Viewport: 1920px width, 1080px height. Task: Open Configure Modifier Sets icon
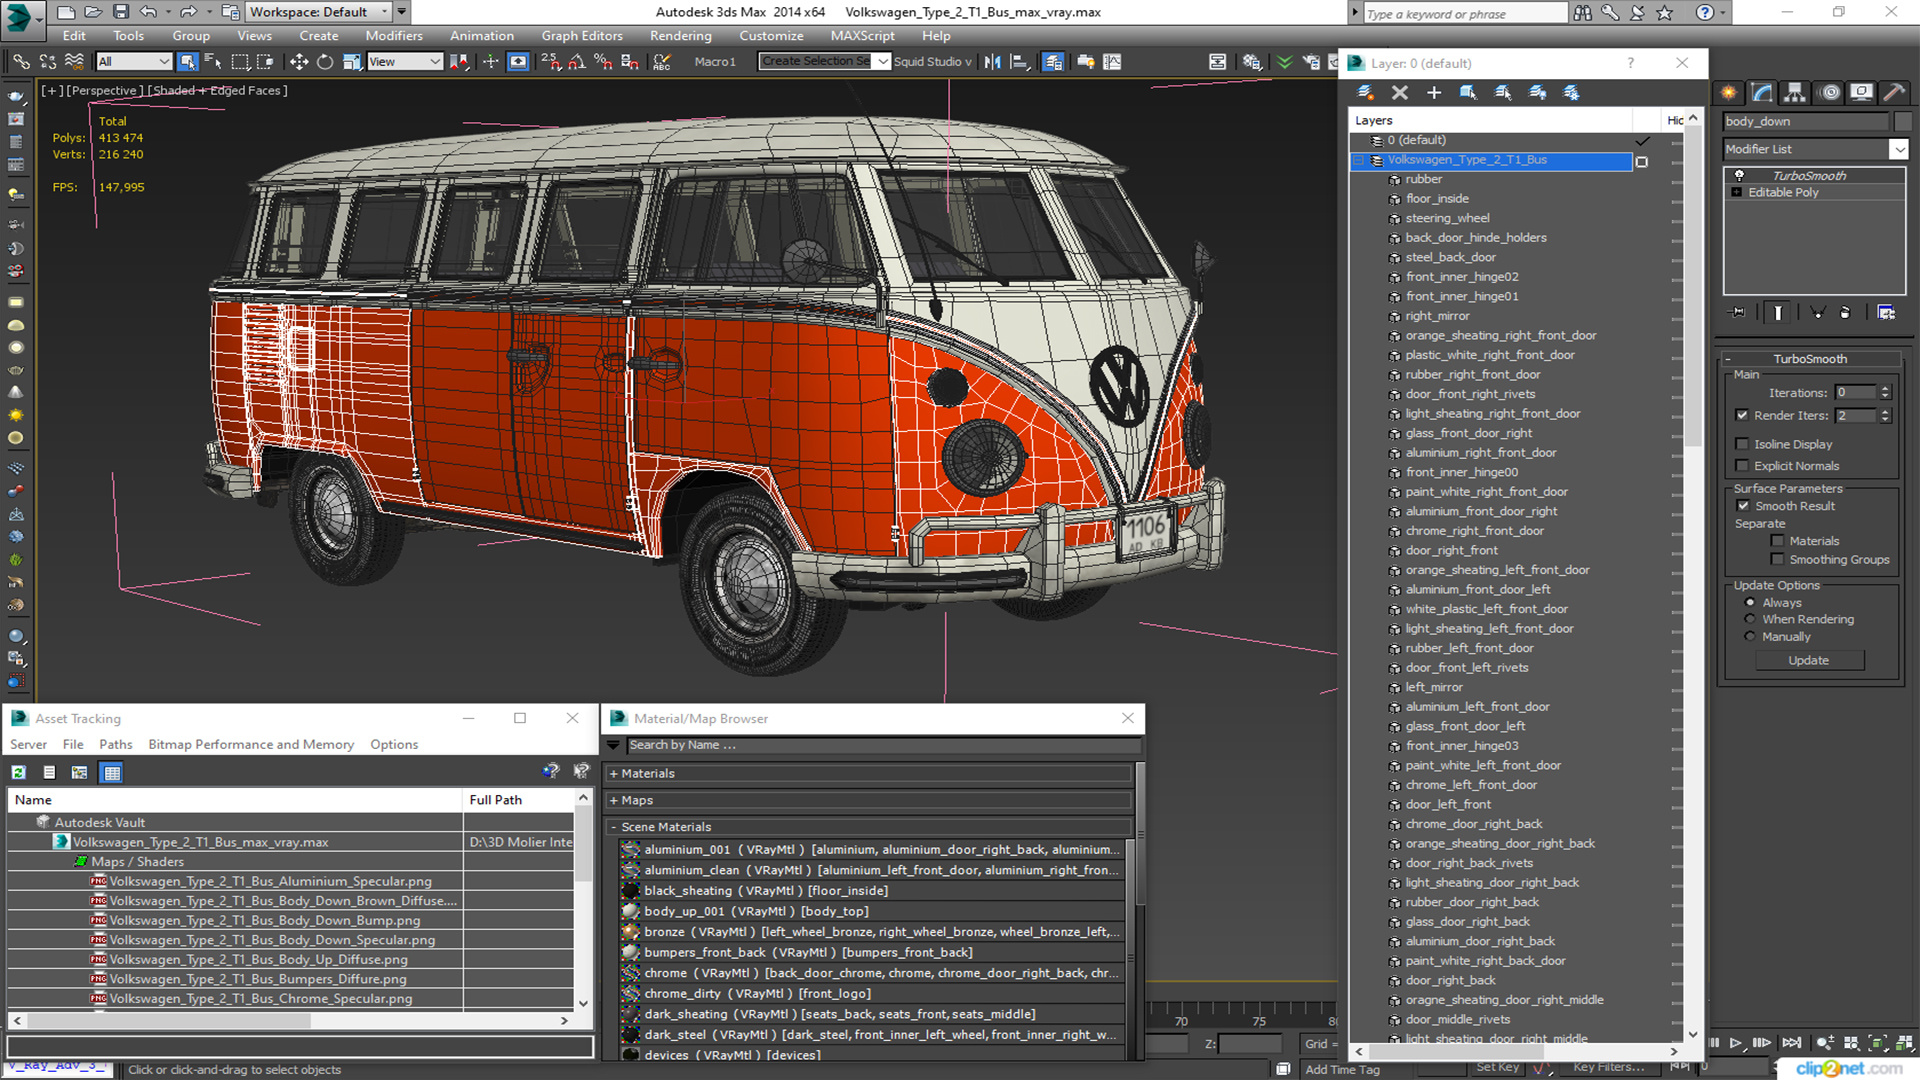point(1886,313)
